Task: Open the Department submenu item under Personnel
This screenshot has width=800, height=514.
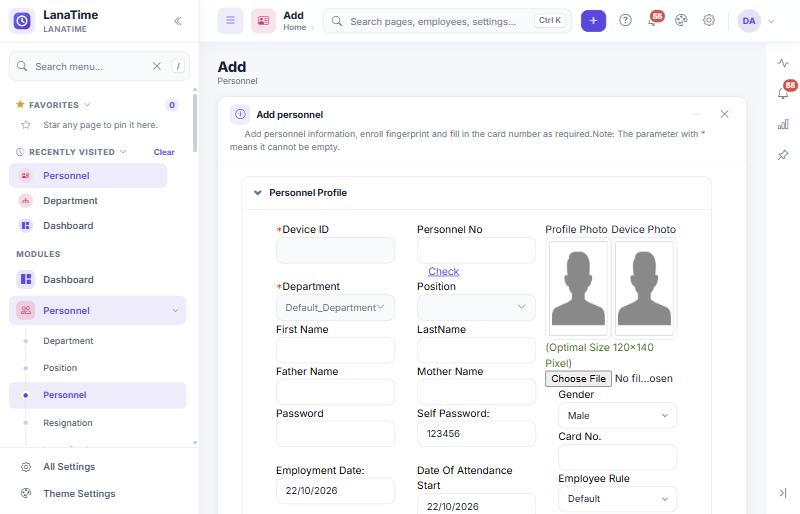Action: click(68, 341)
